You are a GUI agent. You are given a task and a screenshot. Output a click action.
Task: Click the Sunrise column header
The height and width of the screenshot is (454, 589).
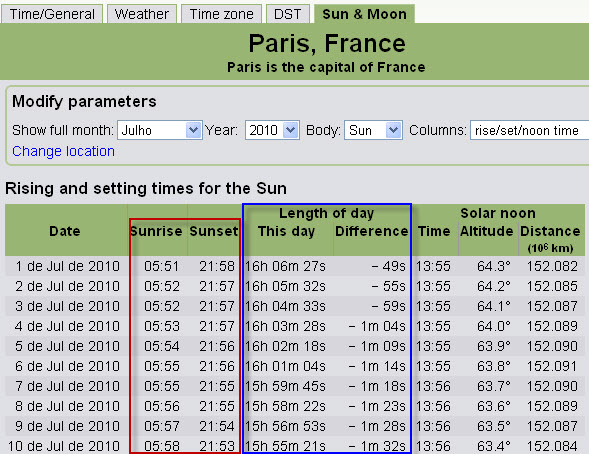(x=157, y=231)
